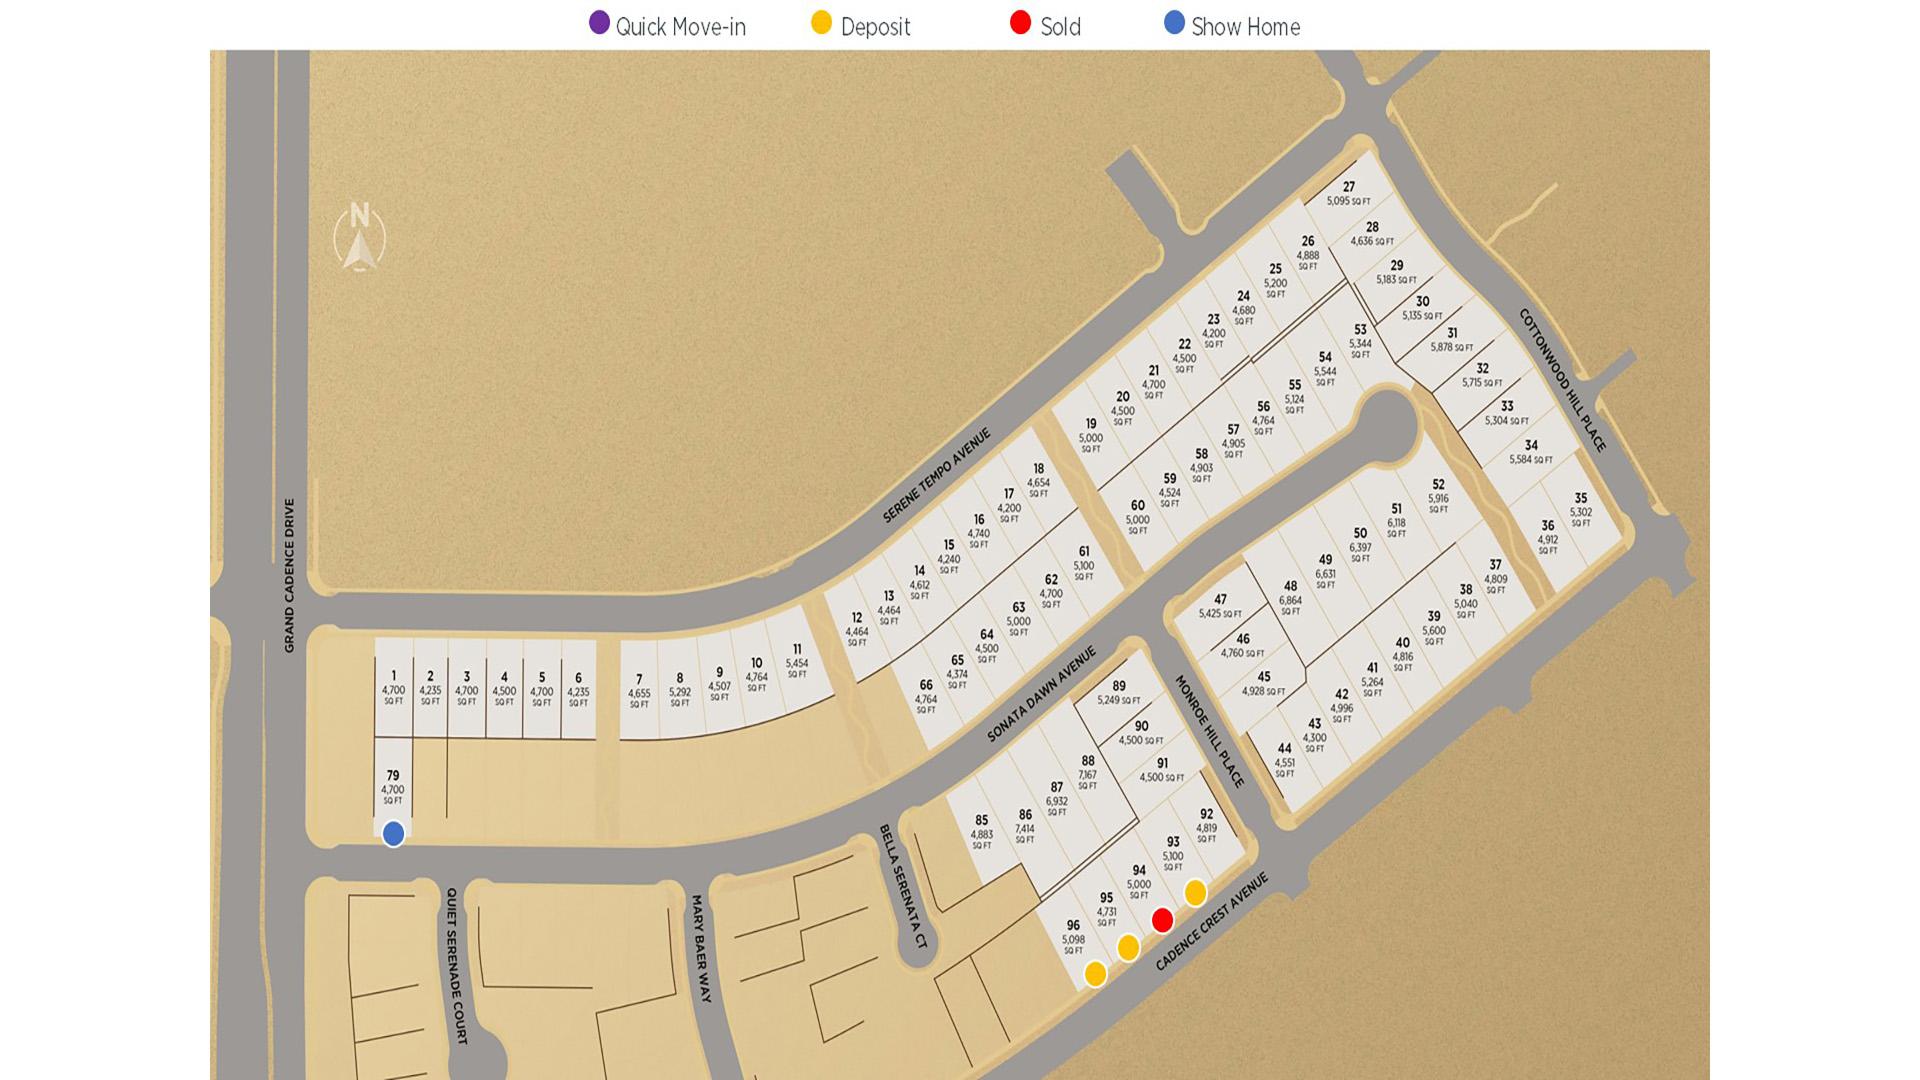
Task: Select lot 35 with 5,302 sq ft
Action: (x=1581, y=510)
